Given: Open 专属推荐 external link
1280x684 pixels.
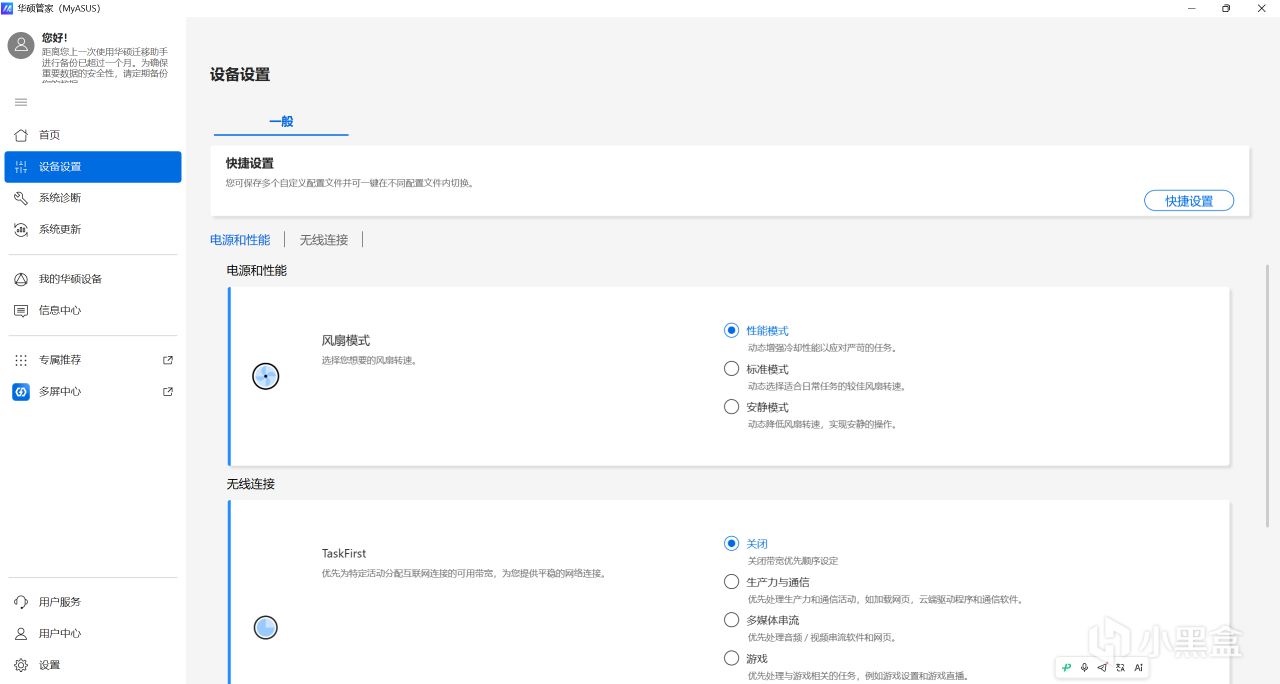Looking at the screenshot, I should click(x=93, y=360).
